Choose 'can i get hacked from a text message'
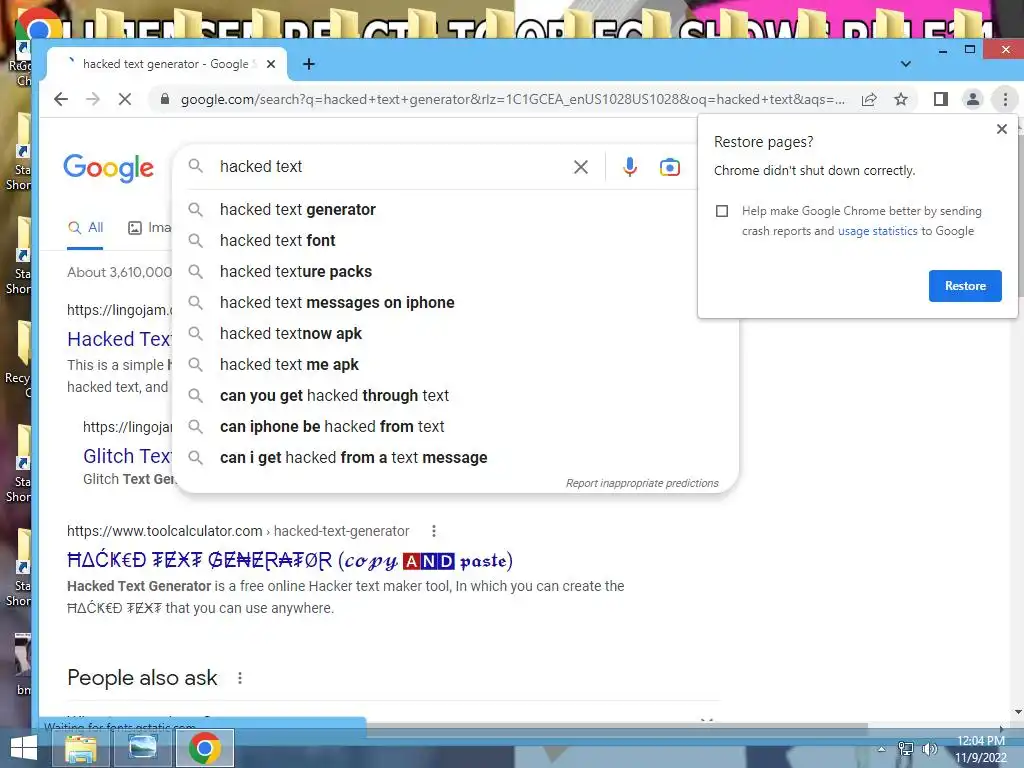The height and width of the screenshot is (768, 1024). pos(456,458)
